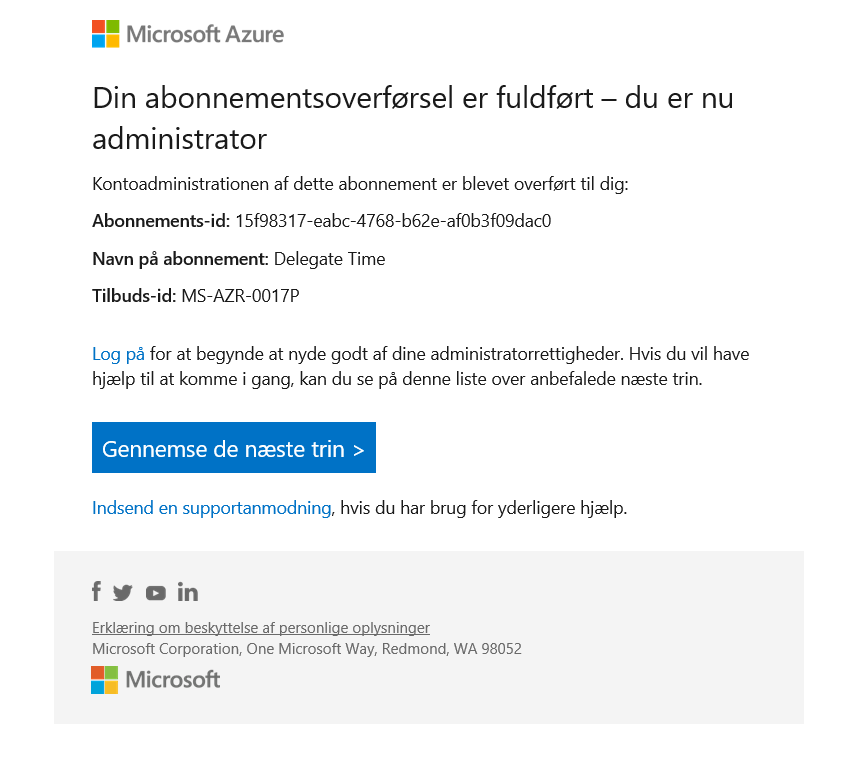Screen dimensions: 843x775
Task: Click the Microsoft Corporation Redmond address text
Action: pyautogui.click(x=306, y=649)
